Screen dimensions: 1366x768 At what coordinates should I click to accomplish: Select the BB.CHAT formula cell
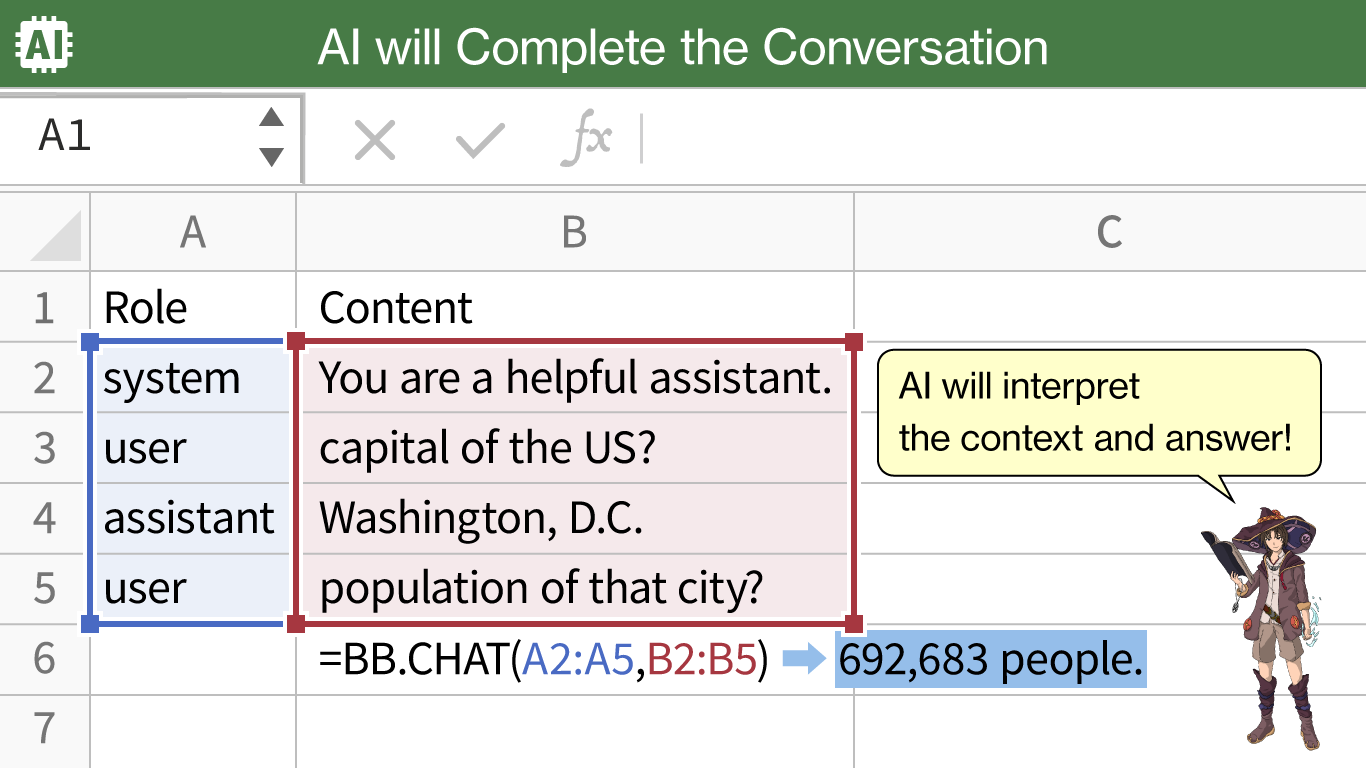(575, 659)
